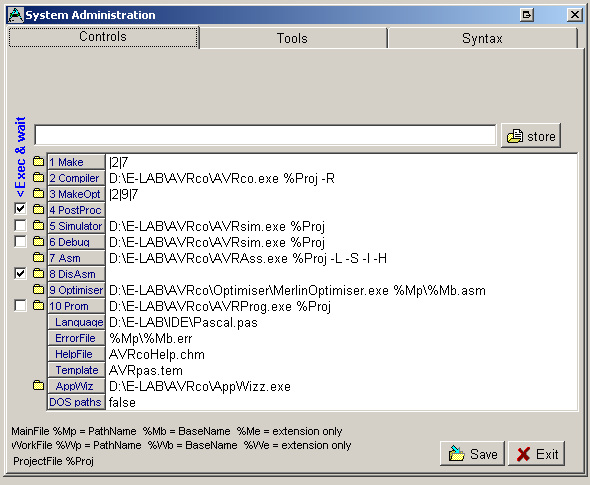Uncheck Exec & wait for 4 PostProc
Image resolution: width=590 pixels, height=485 pixels.
coord(20,209)
